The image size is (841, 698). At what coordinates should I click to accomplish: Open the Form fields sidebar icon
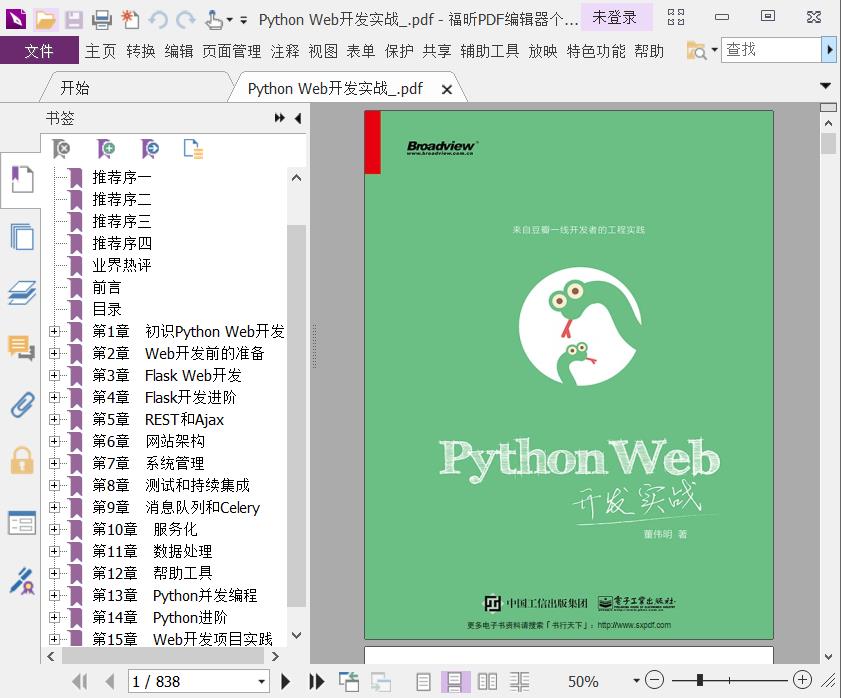22,523
